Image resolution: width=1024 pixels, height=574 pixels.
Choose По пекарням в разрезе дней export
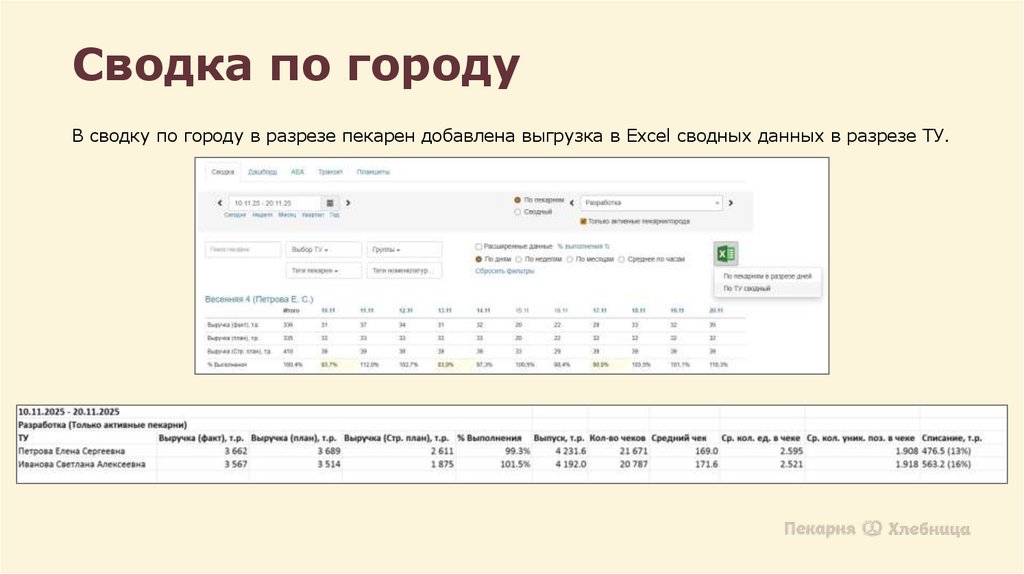tap(767, 276)
